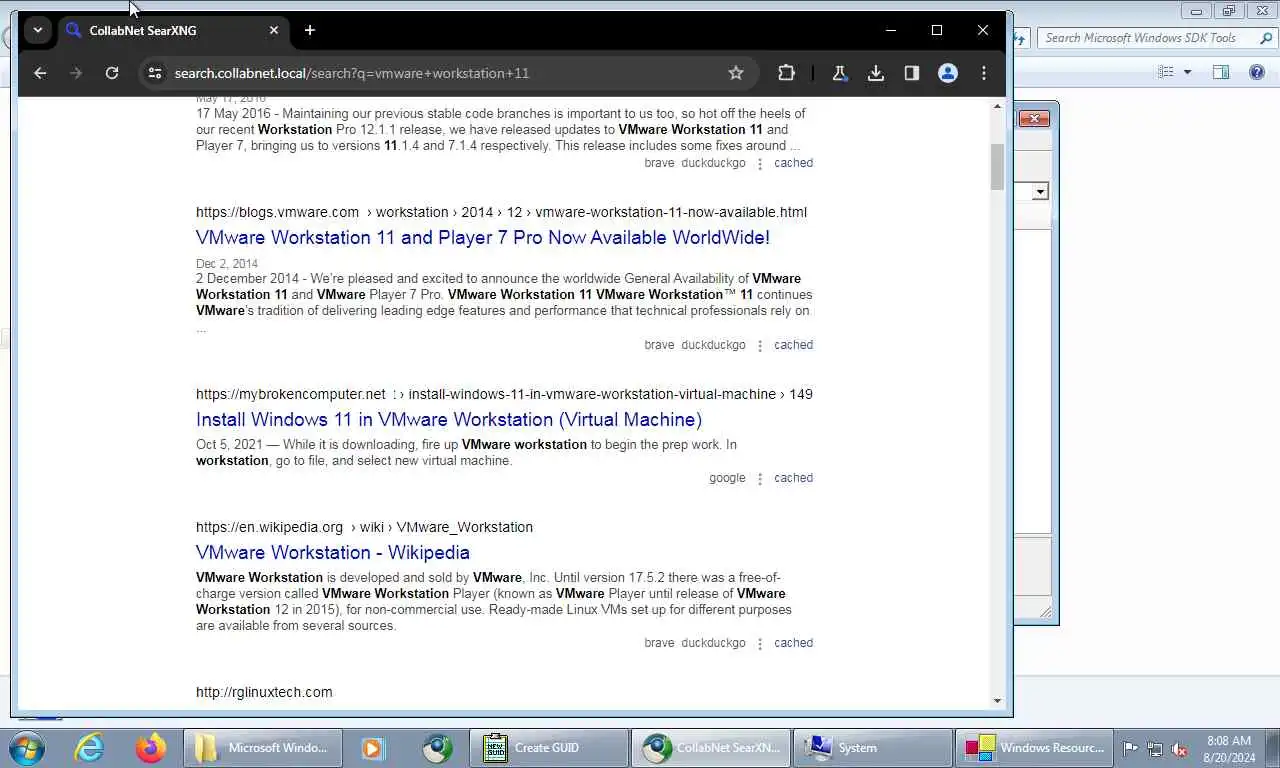This screenshot has height=768, width=1280.
Task: Show Chrome downloads
Action: pyautogui.click(x=875, y=73)
